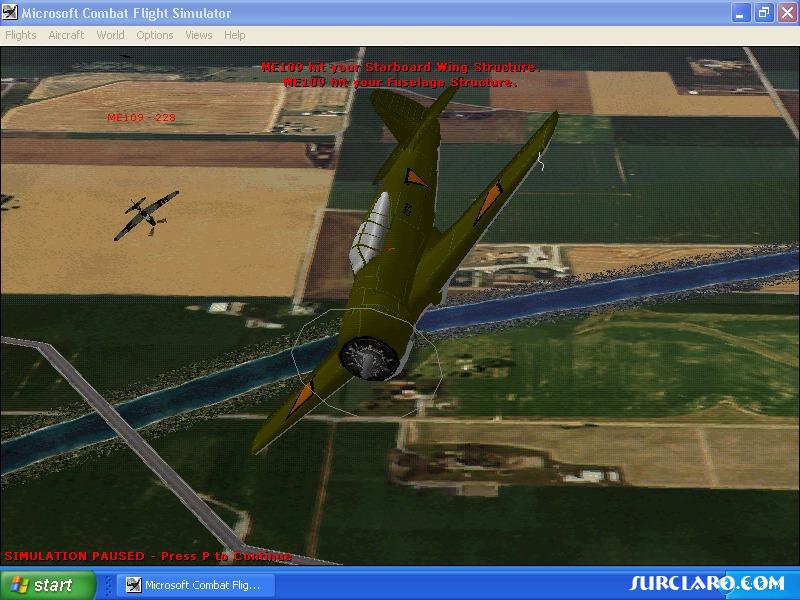
Task: Click the Windows Start button
Action: click(47, 585)
